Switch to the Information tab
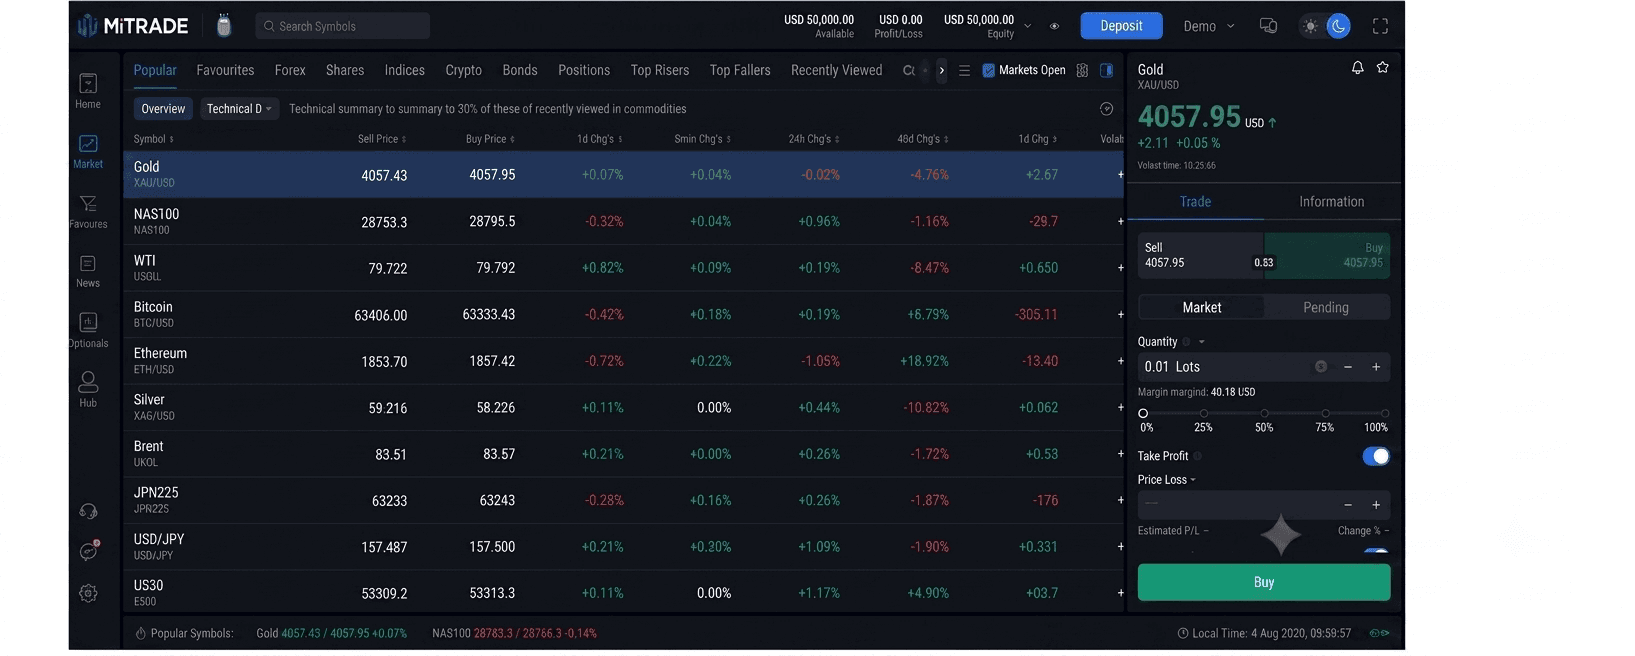The height and width of the screenshot is (656, 1635). (1331, 201)
